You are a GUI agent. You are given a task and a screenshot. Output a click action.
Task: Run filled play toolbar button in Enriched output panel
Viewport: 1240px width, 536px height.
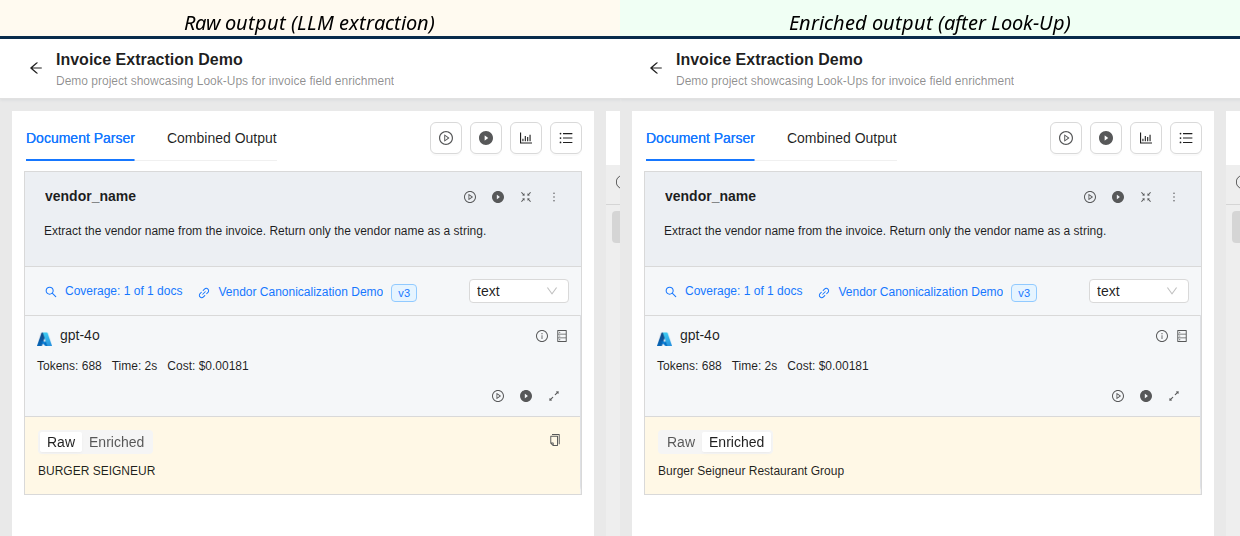click(1106, 138)
